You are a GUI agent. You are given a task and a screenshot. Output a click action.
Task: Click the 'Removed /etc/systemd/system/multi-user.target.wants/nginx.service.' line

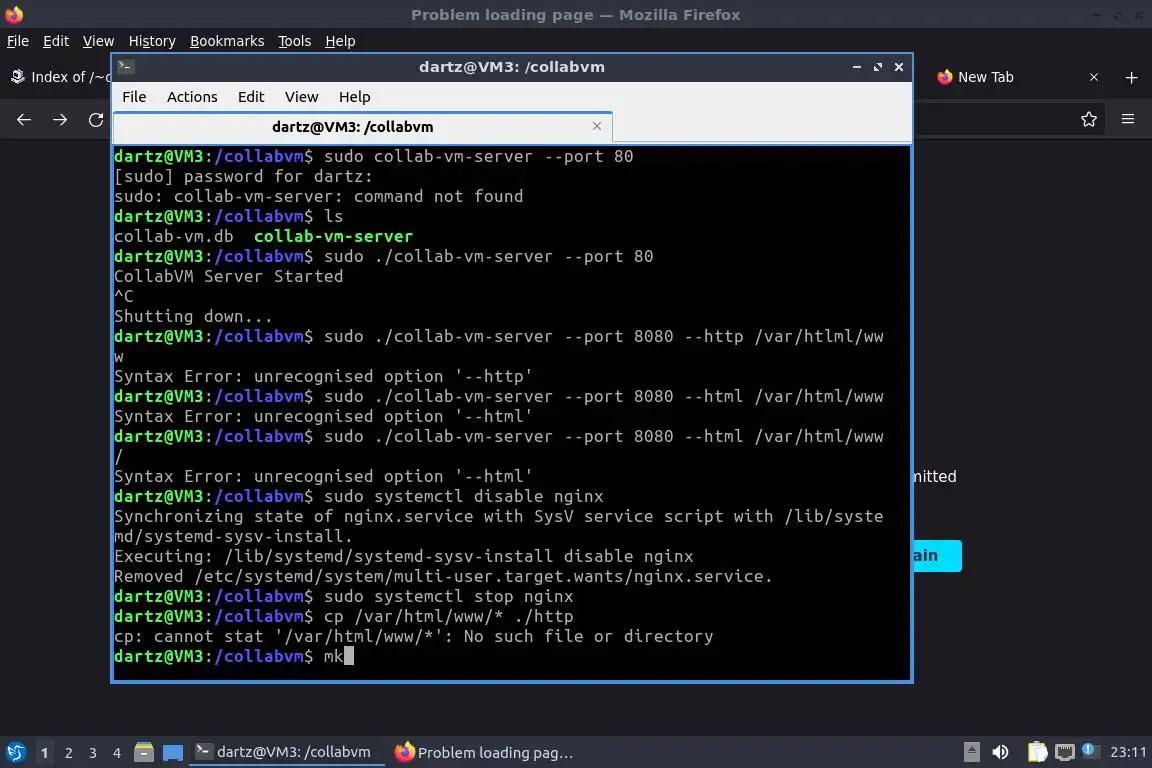coord(444,576)
